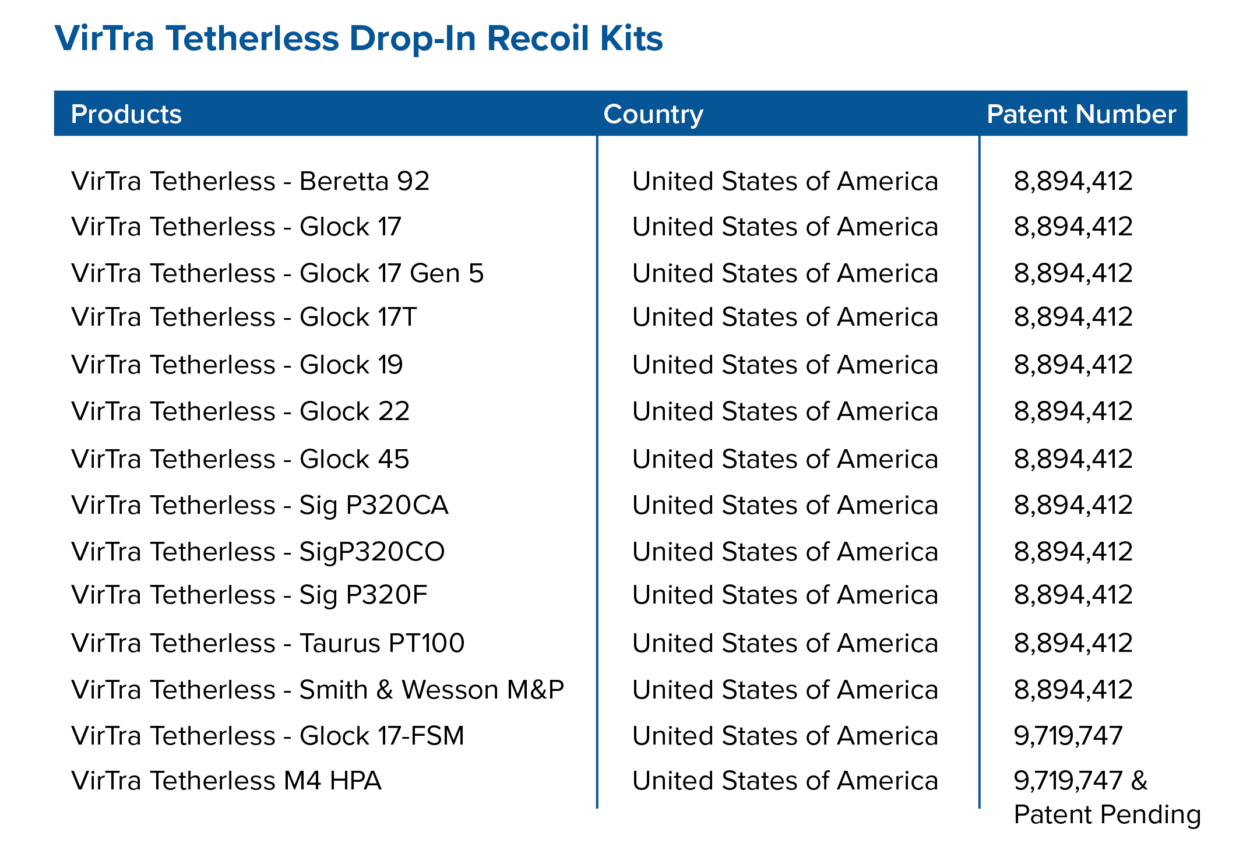Click the Beretta 92 row's United States of America cell

(x=785, y=181)
